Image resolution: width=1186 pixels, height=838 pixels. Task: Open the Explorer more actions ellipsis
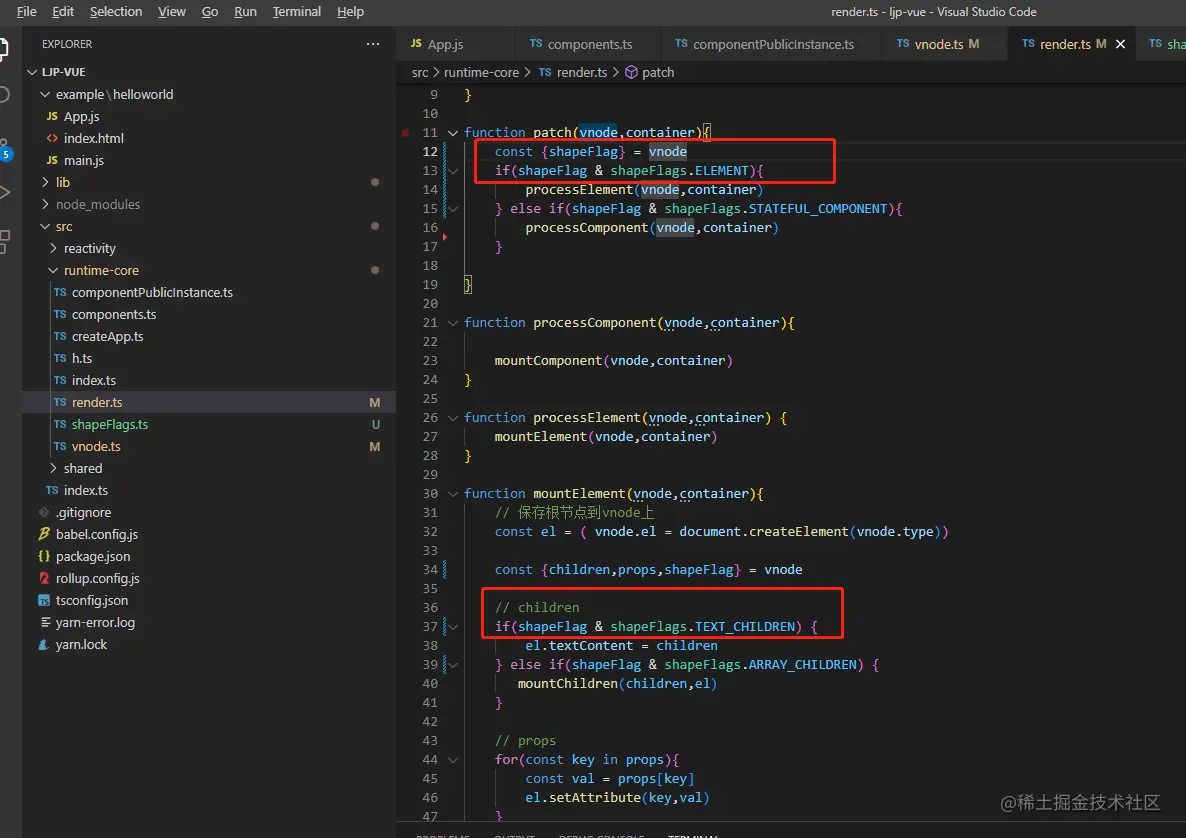click(373, 44)
